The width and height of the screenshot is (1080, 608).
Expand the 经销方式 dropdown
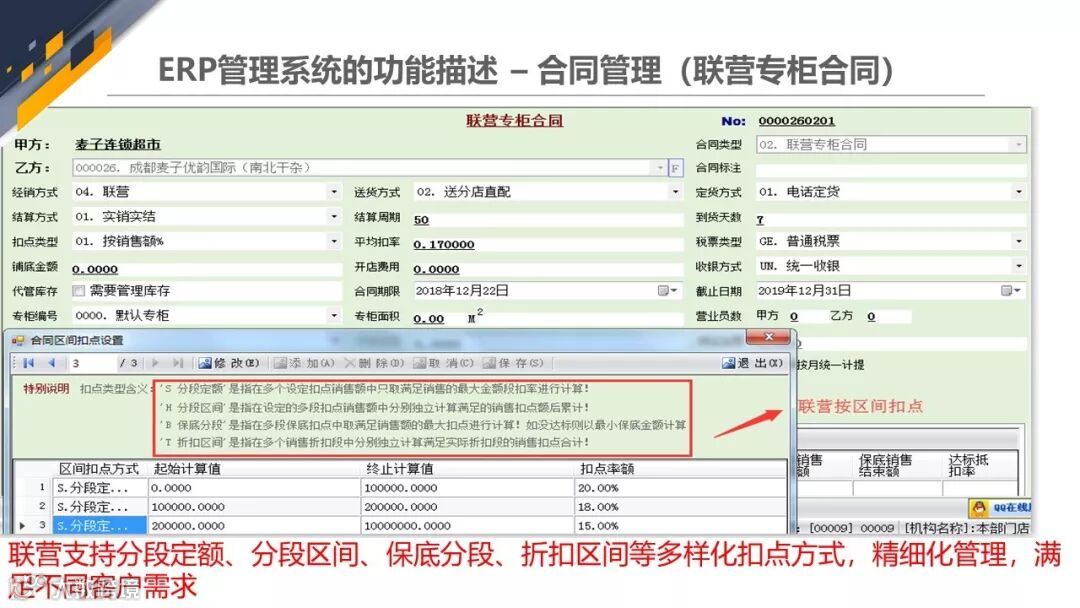[333, 192]
